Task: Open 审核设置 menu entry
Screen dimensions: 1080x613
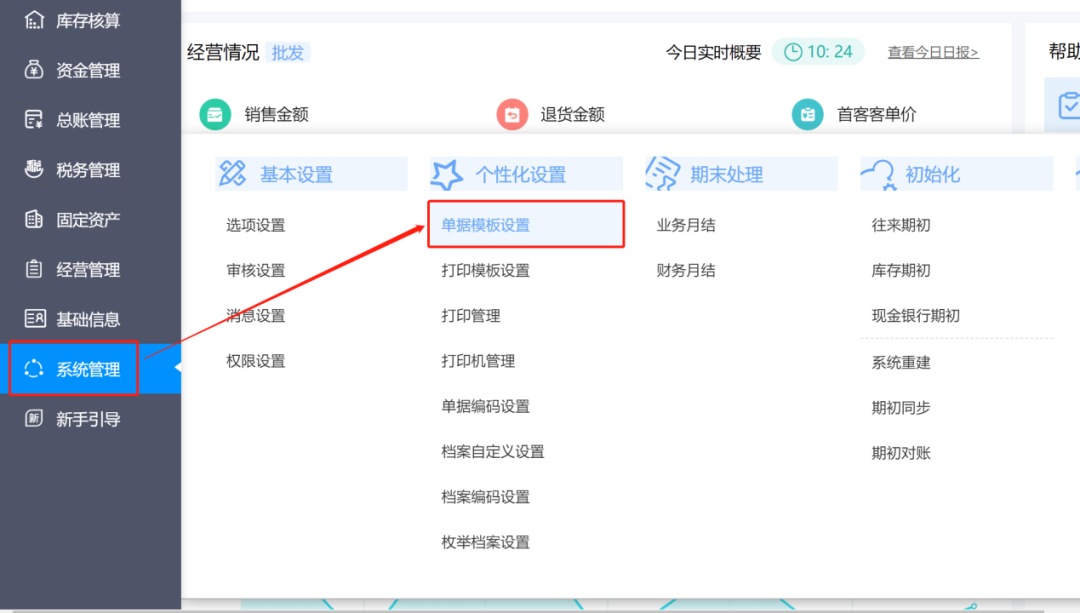Action: click(256, 270)
